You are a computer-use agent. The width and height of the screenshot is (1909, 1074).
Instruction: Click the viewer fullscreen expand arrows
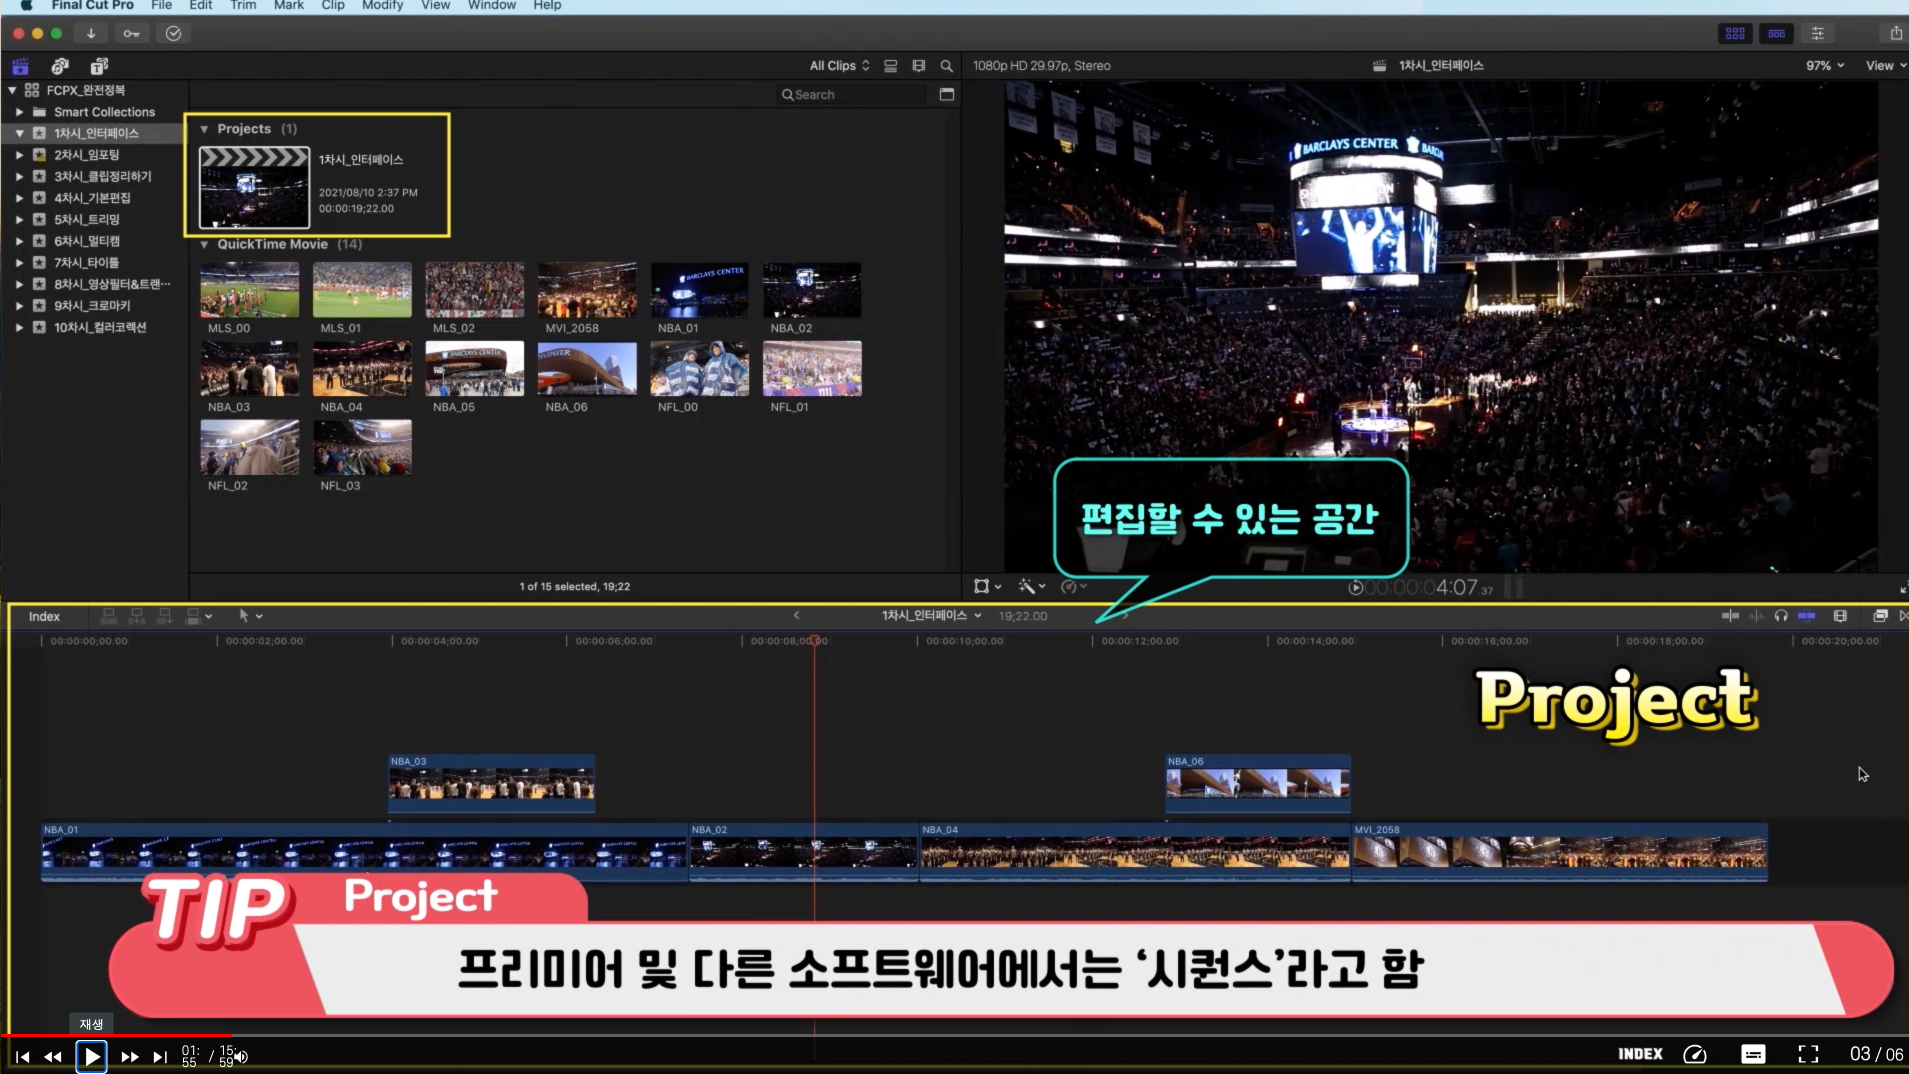(x=1902, y=588)
